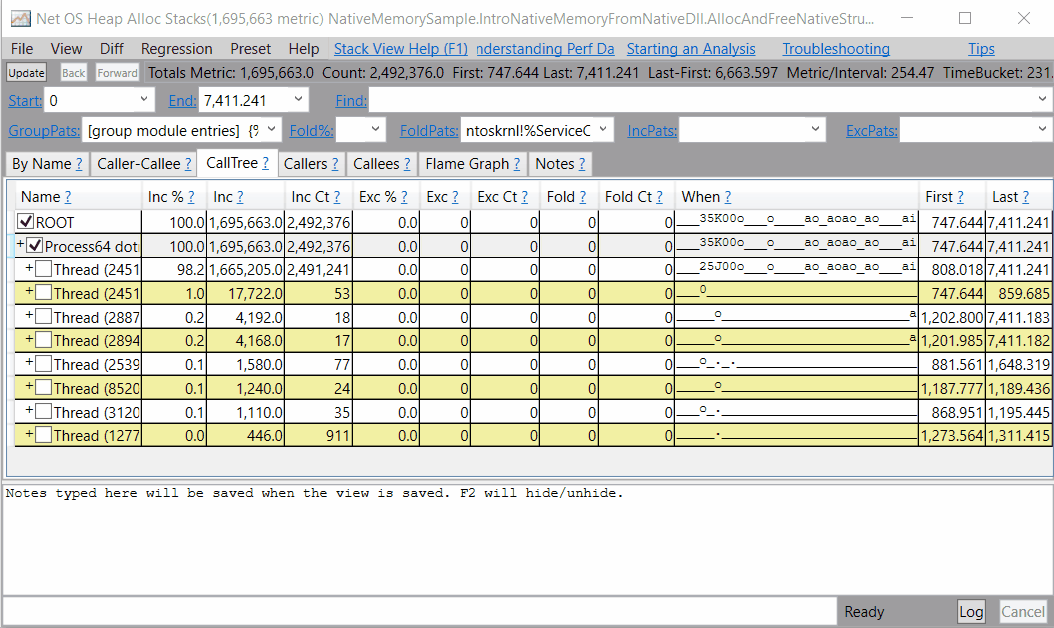
Task: Open the IncPats dropdown
Action: pyautogui.click(x=815, y=128)
